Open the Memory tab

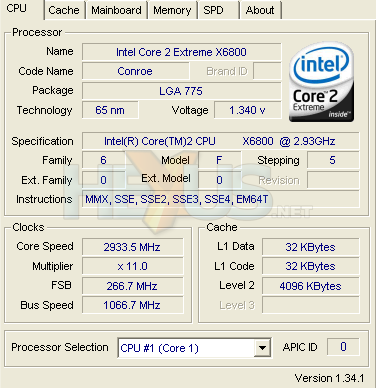click(172, 10)
